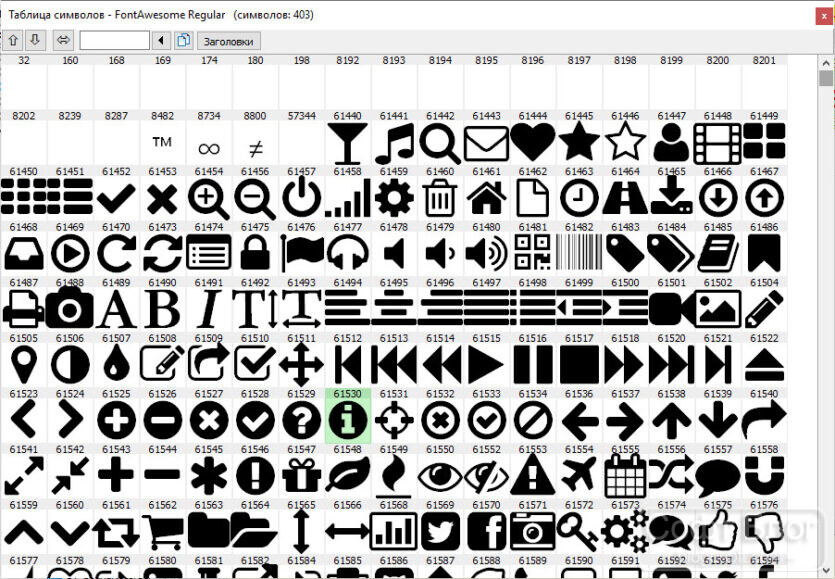The width and height of the screenshot is (835, 579).
Task: Select the map marker glyph 61505
Action: pyautogui.click(x=23, y=365)
